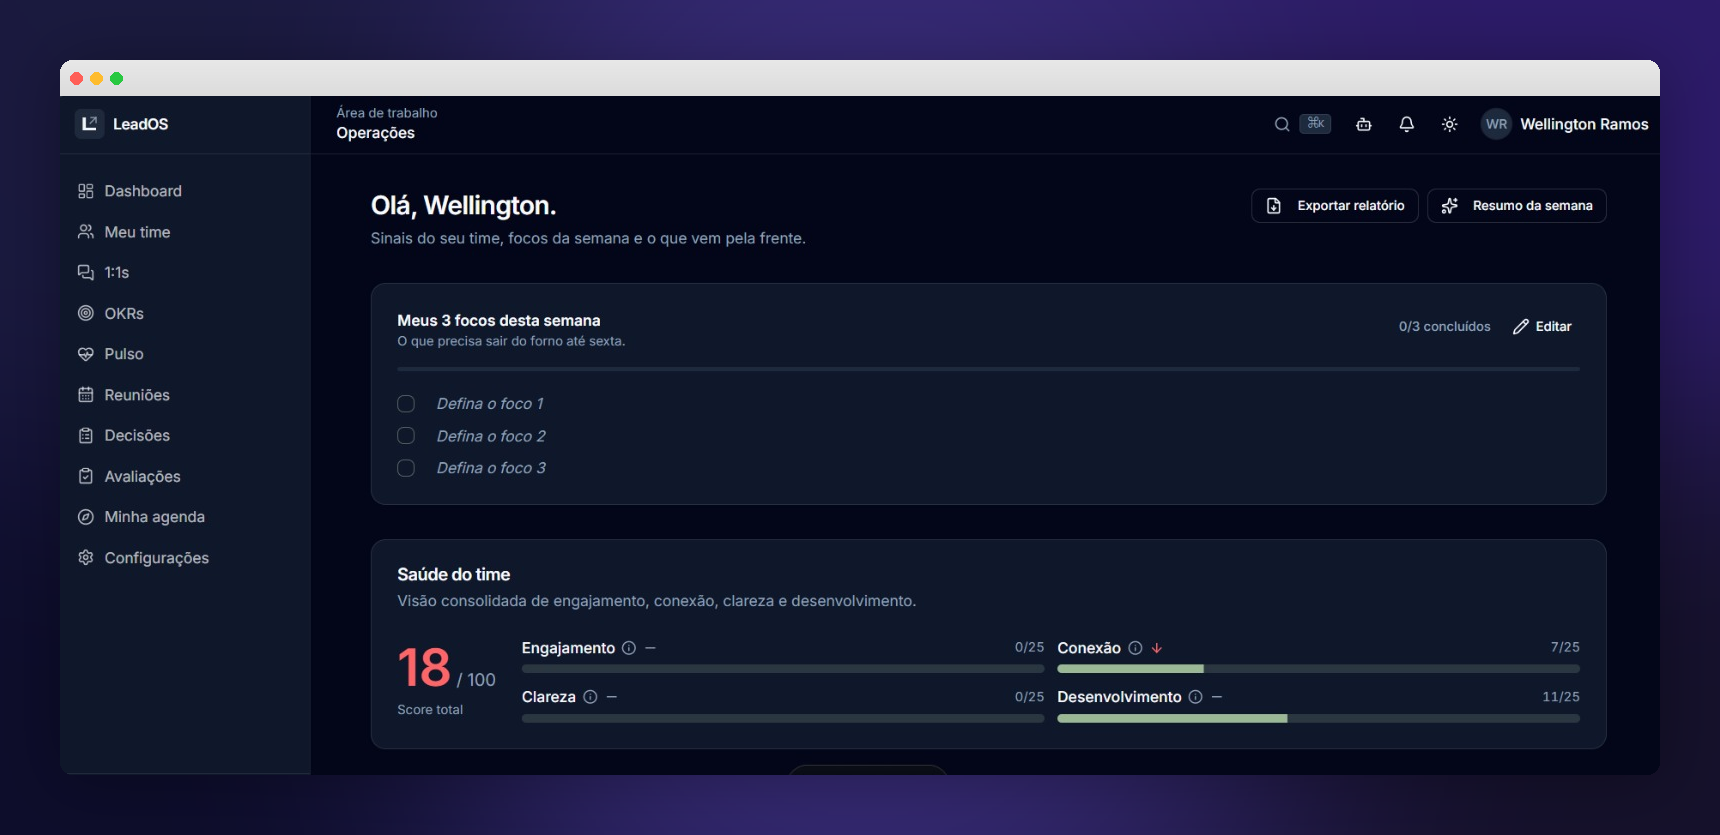
Task: Click the command-K shortcut badge
Action: (1315, 123)
